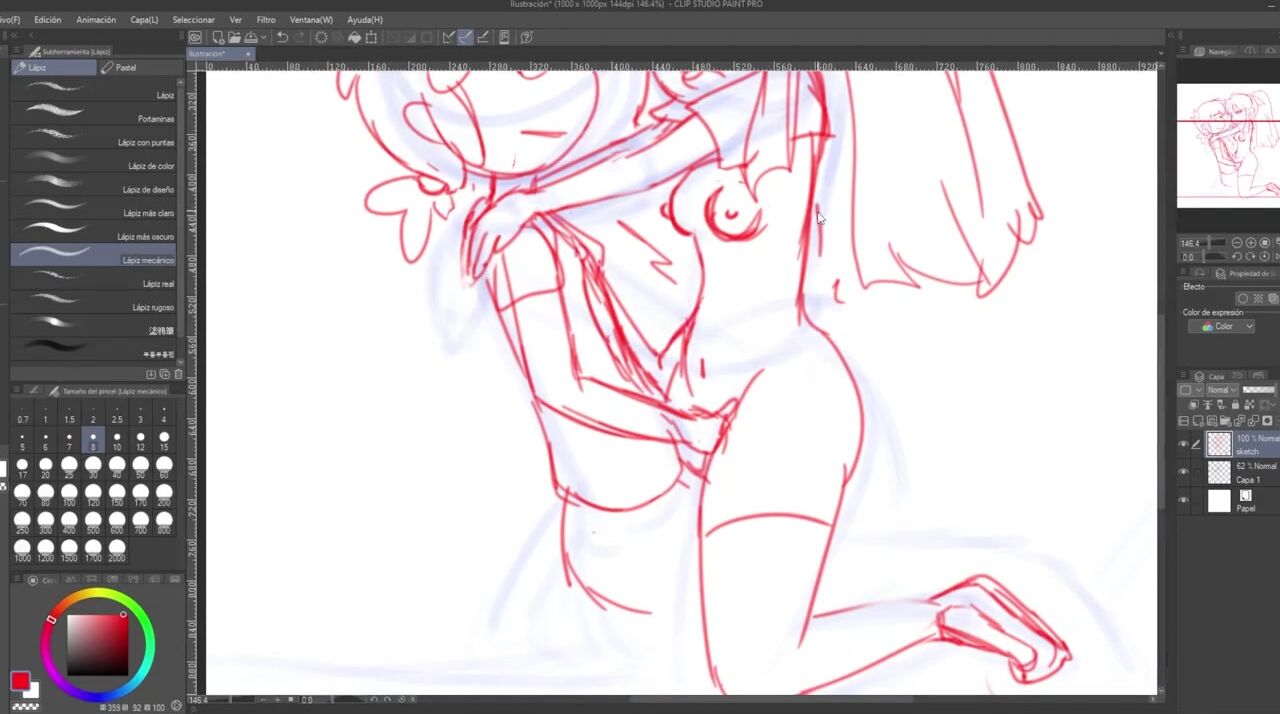Delete sub tool using trash icon
This screenshot has width=1280, height=714.
[x=179, y=374]
